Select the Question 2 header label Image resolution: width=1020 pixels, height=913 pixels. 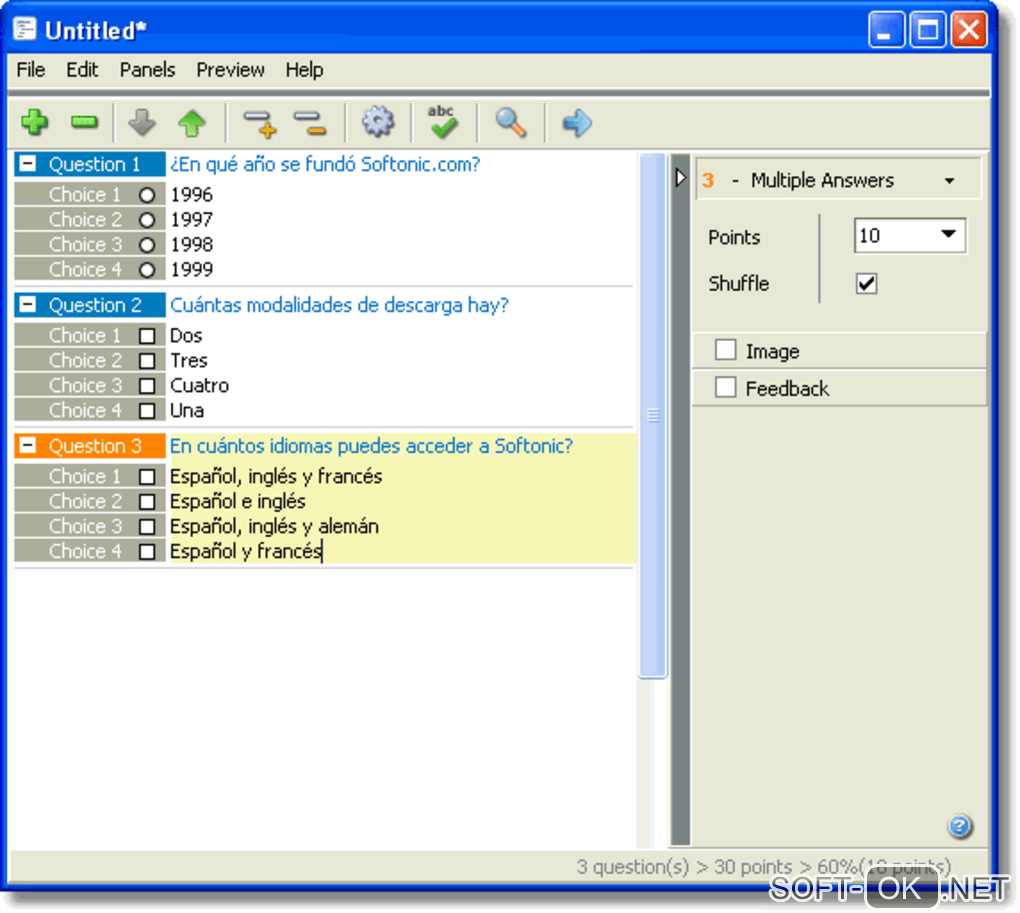tap(95, 304)
